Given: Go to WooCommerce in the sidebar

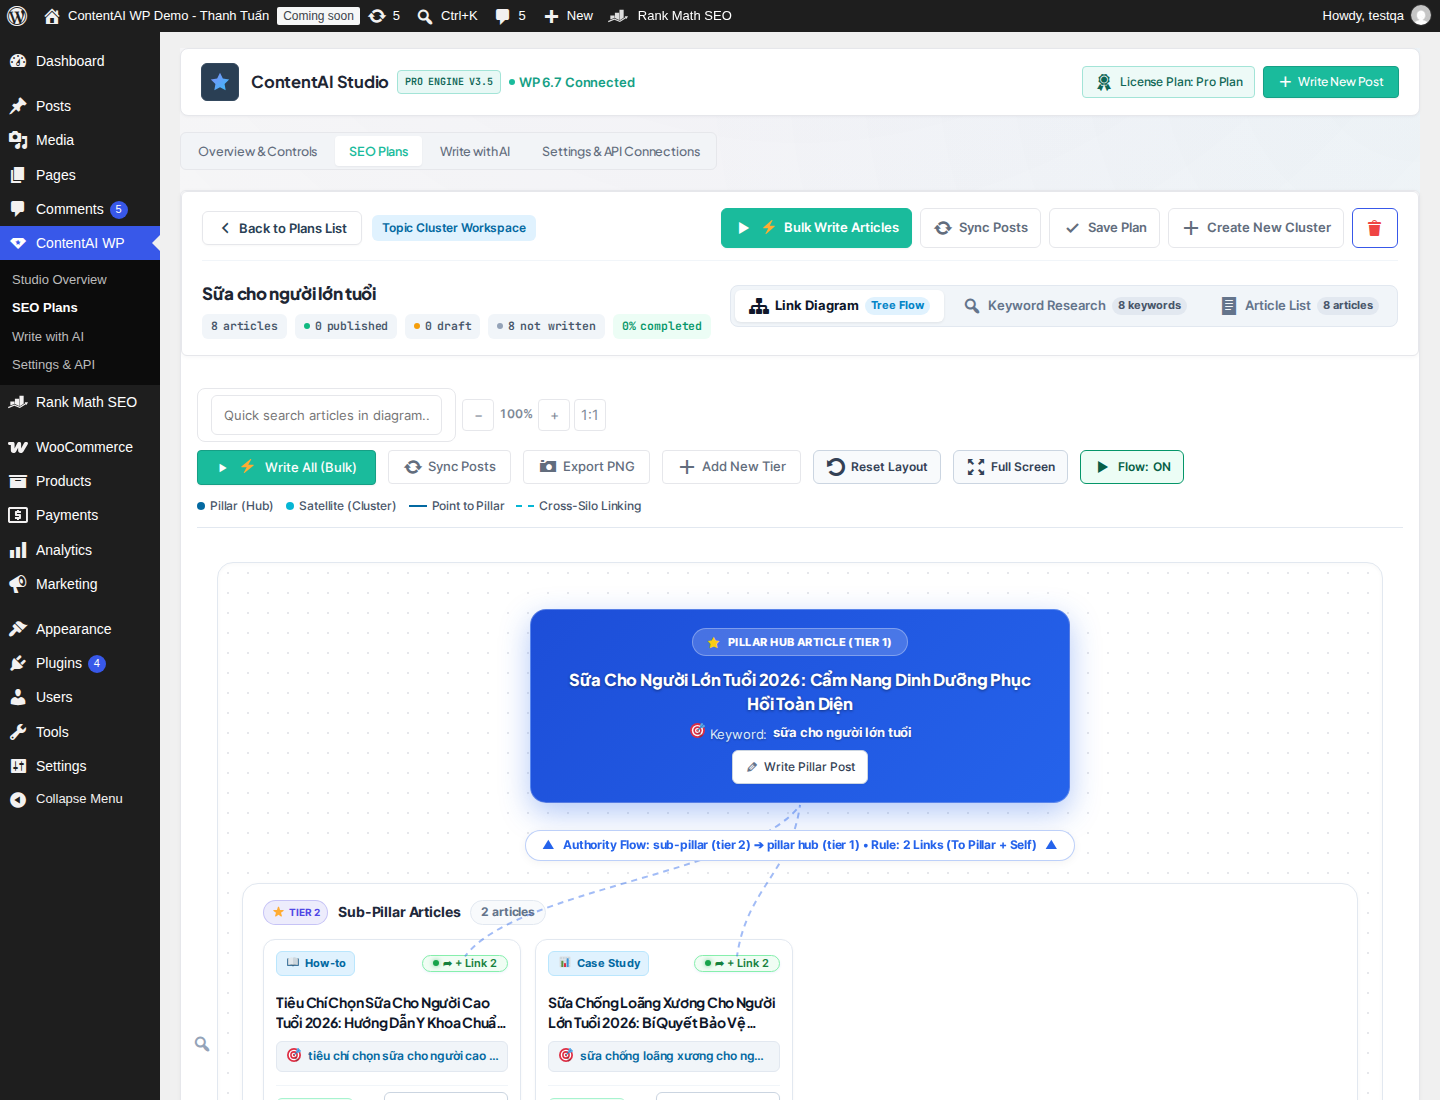Looking at the screenshot, I should [80, 447].
